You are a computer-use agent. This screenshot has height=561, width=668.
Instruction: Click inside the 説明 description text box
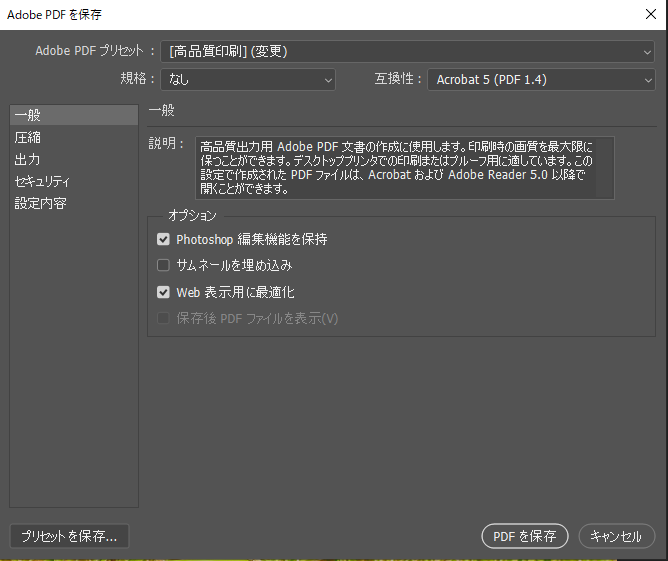(403, 167)
